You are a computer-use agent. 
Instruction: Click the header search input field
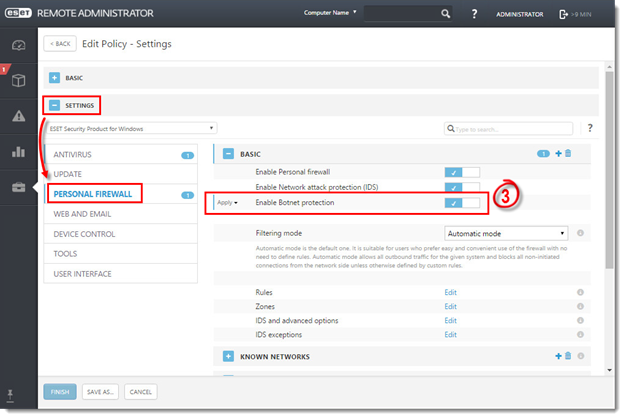[402, 14]
